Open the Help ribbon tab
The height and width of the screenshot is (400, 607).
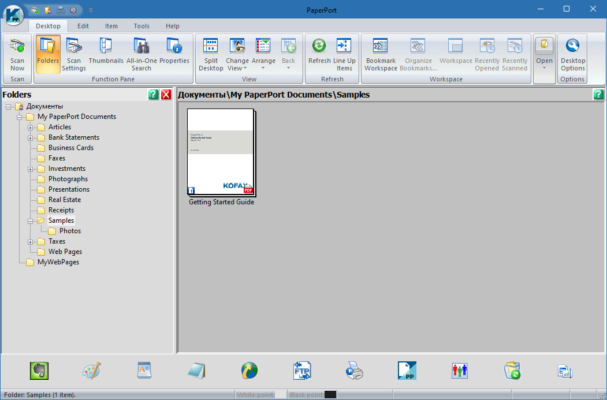point(172,26)
